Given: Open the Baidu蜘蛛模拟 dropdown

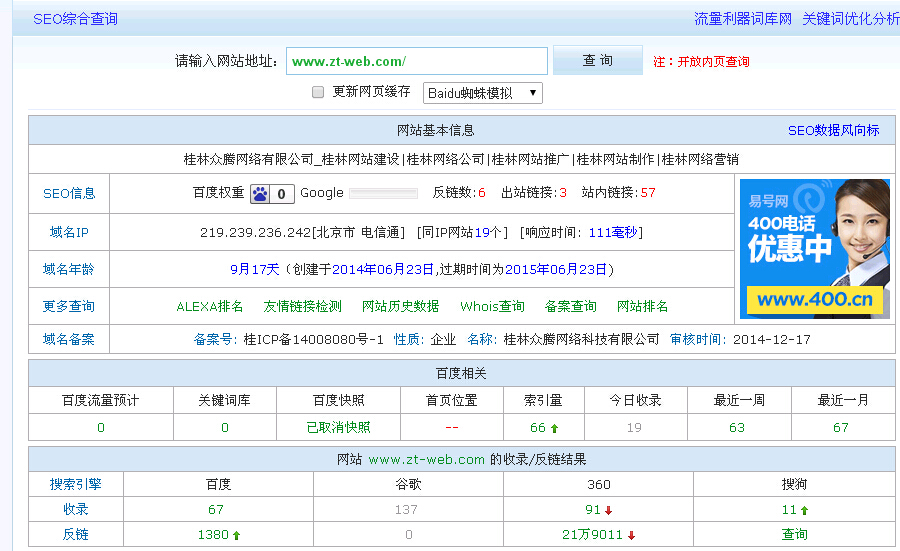Looking at the screenshot, I should click(483, 93).
